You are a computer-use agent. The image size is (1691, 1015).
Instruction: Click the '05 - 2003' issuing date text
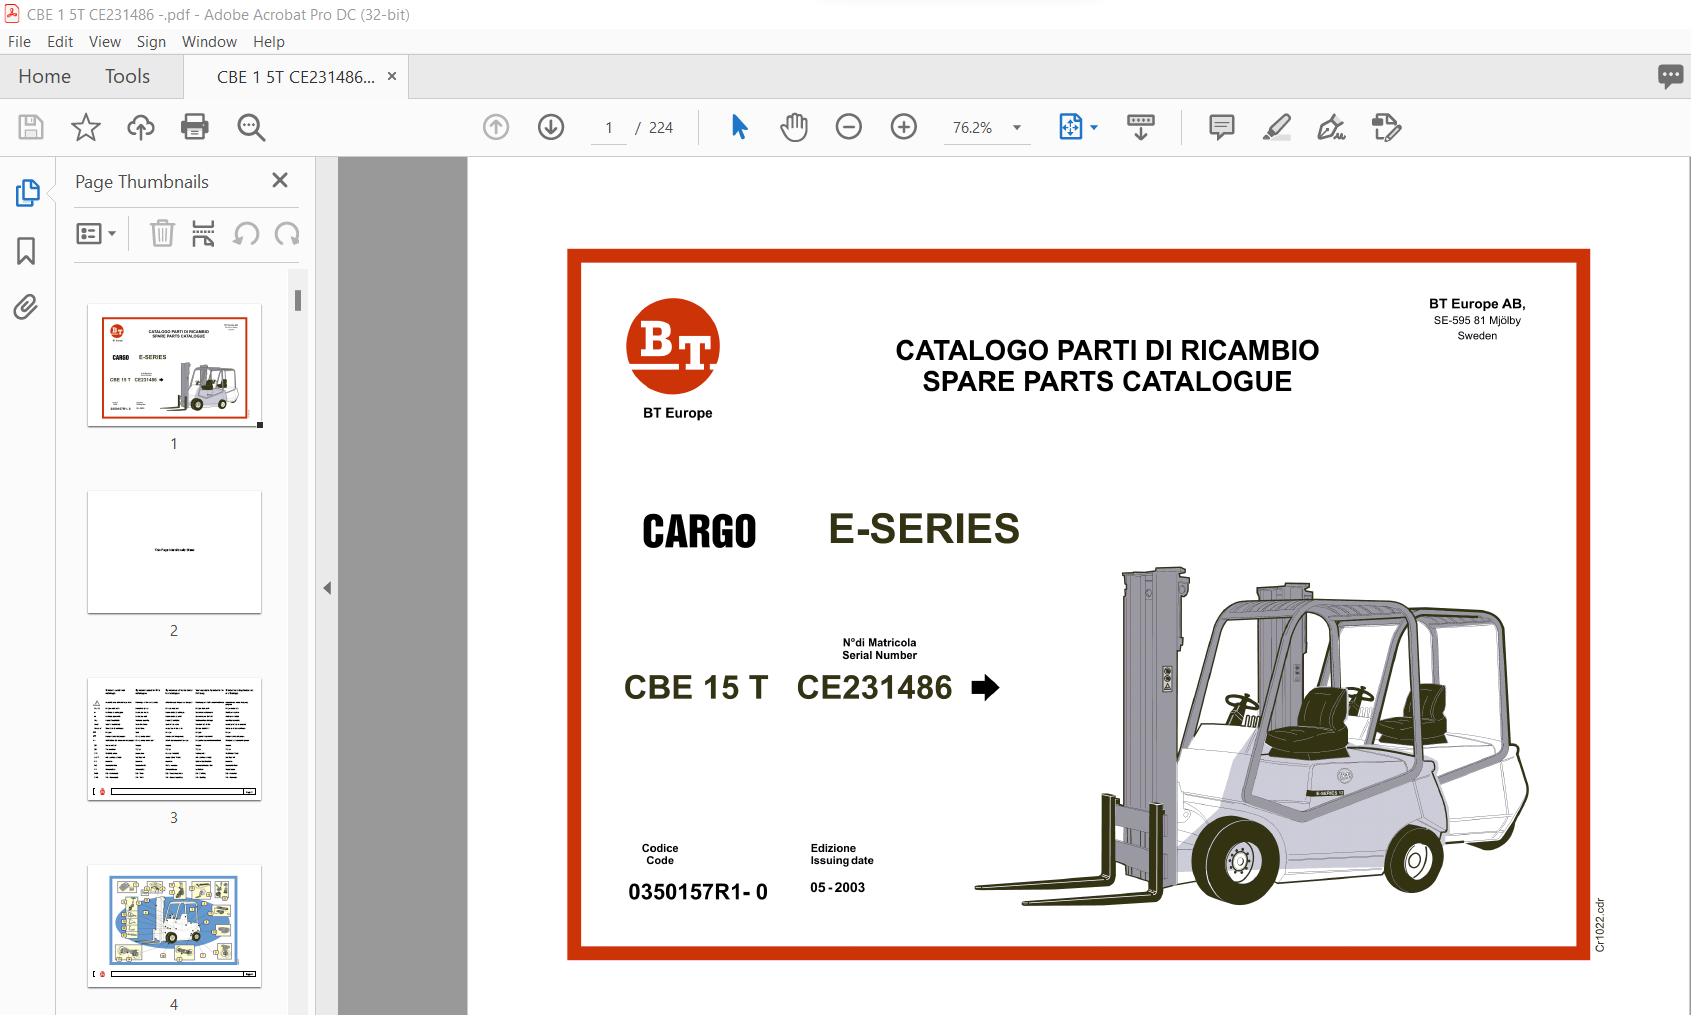click(837, 888)
